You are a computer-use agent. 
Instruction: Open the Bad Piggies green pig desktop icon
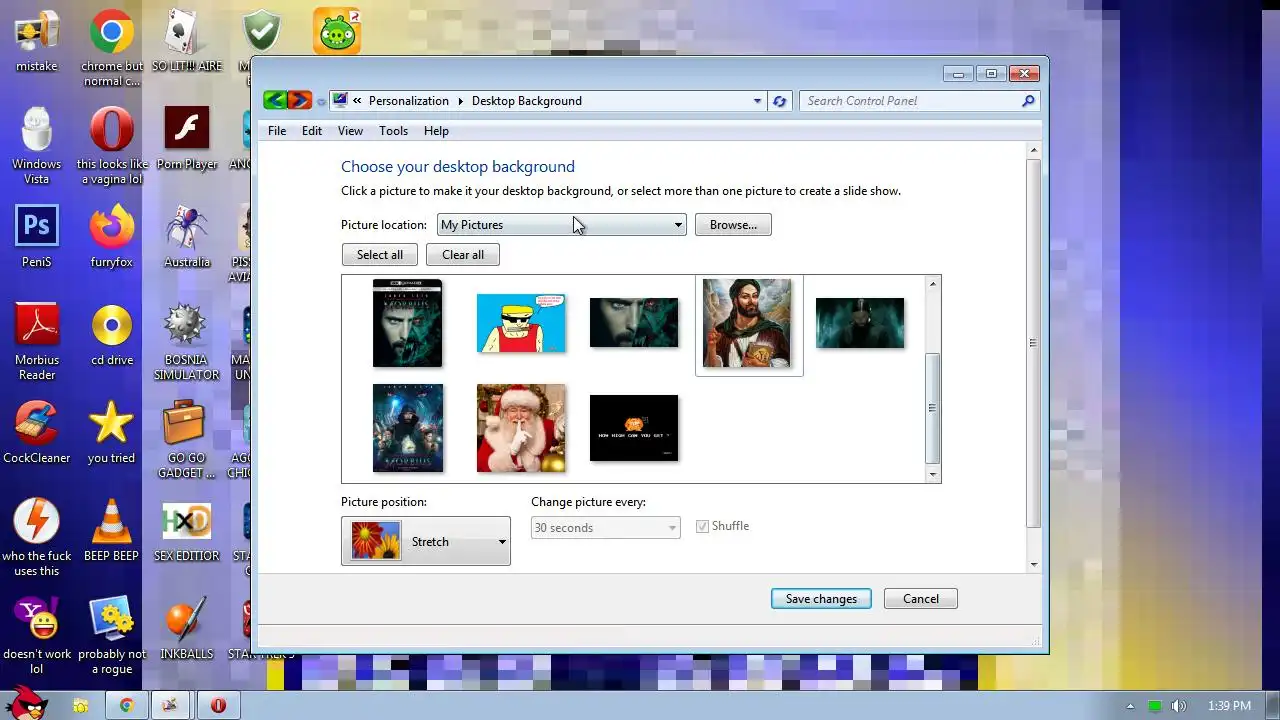(337, 32)
